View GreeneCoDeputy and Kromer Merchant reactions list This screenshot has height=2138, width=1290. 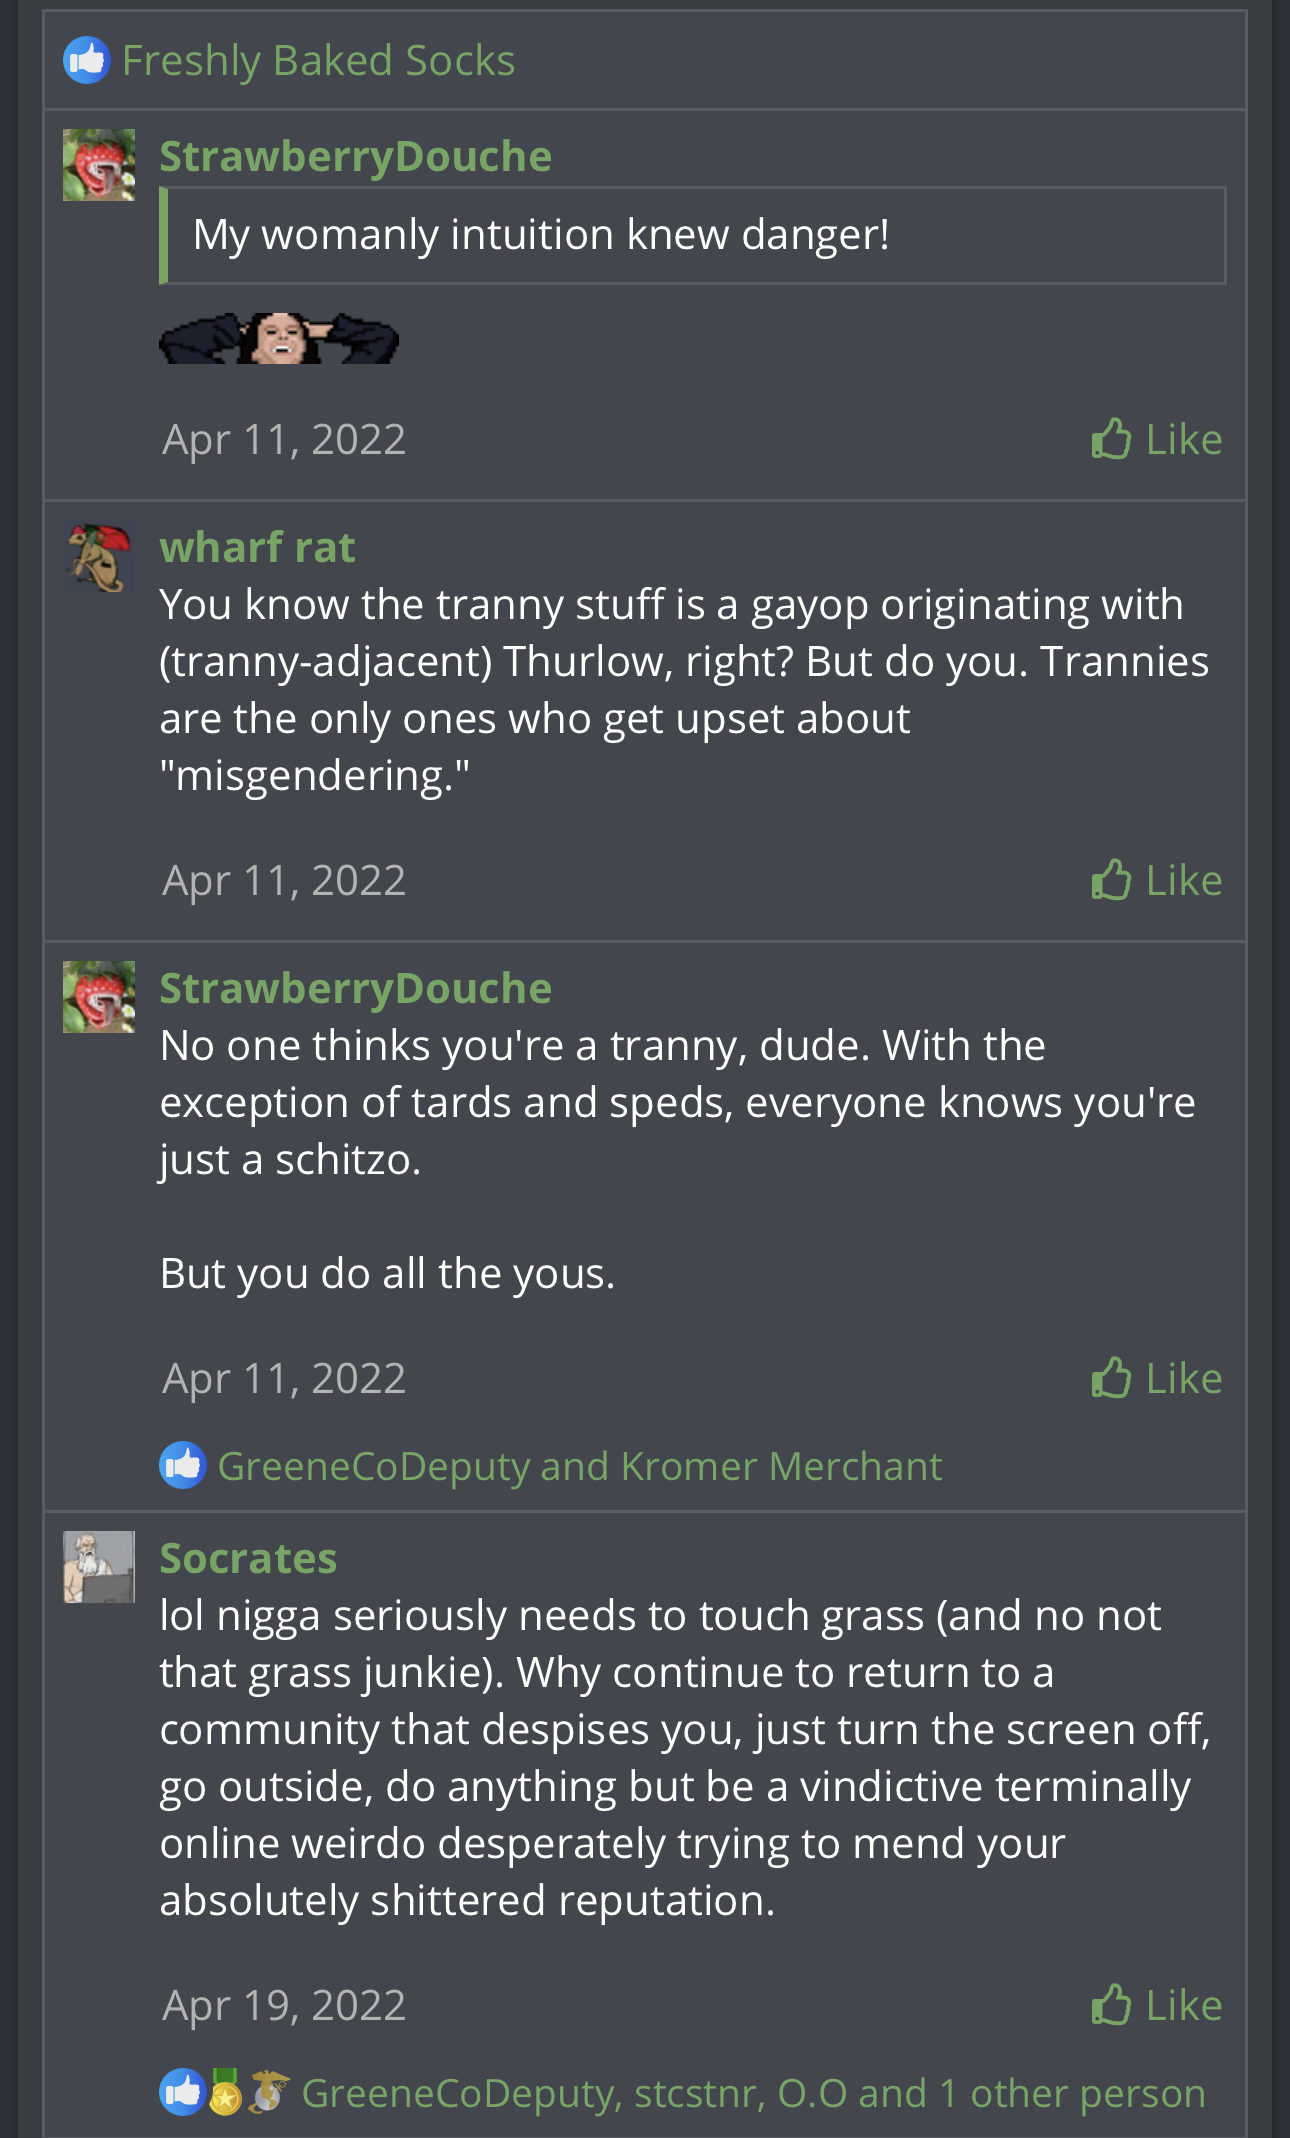coord(579,1467)
